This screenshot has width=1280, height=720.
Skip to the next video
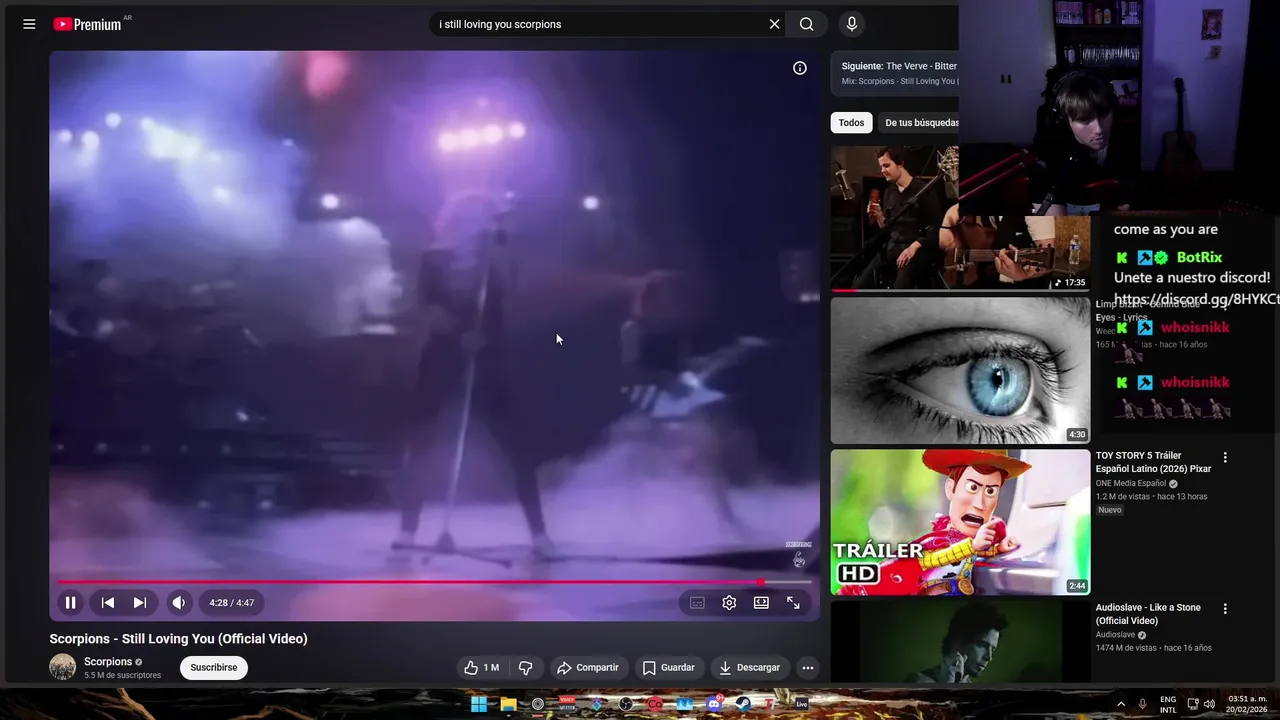click(140, 603)
